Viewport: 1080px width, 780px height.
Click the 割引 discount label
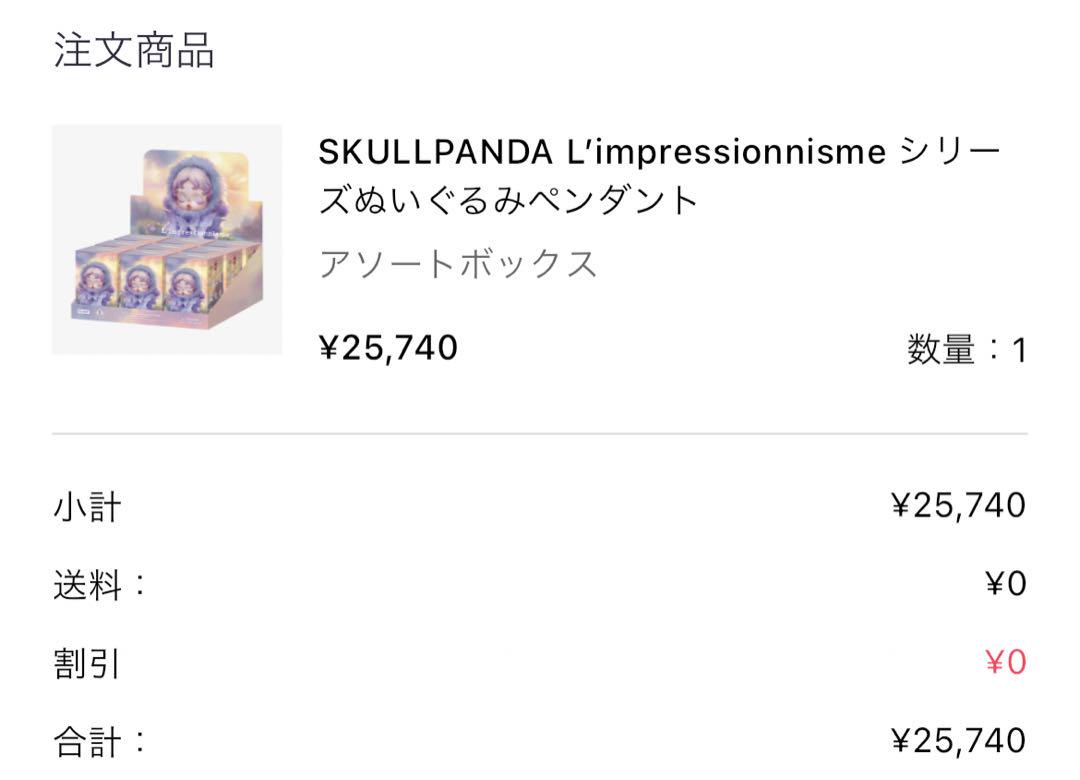[87, 664]
